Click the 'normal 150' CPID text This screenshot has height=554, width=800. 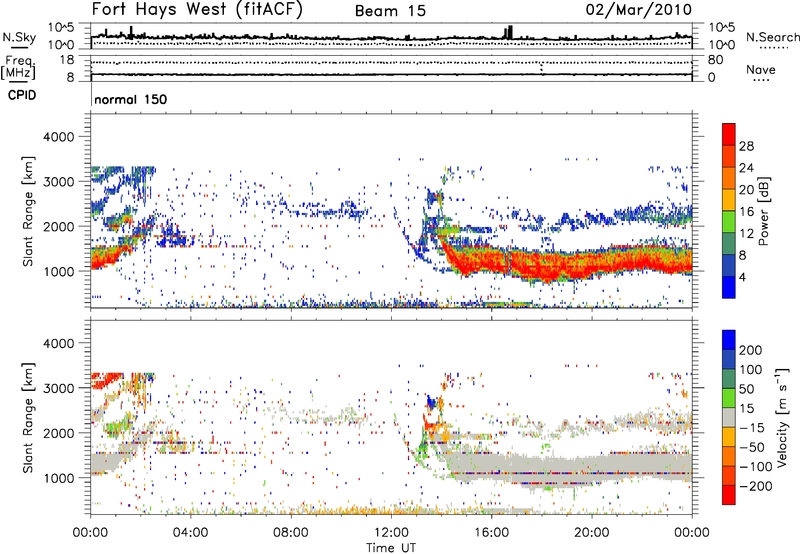[131, 99]
